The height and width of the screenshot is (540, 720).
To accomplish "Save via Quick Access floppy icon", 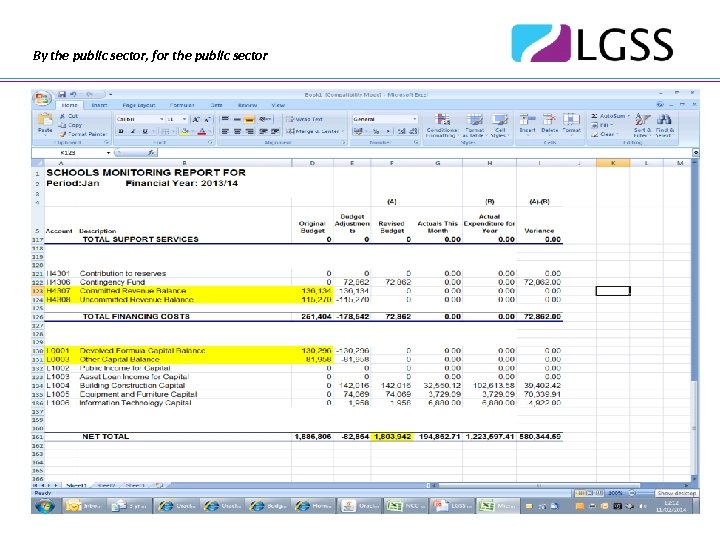I will [x=62, y=94].
